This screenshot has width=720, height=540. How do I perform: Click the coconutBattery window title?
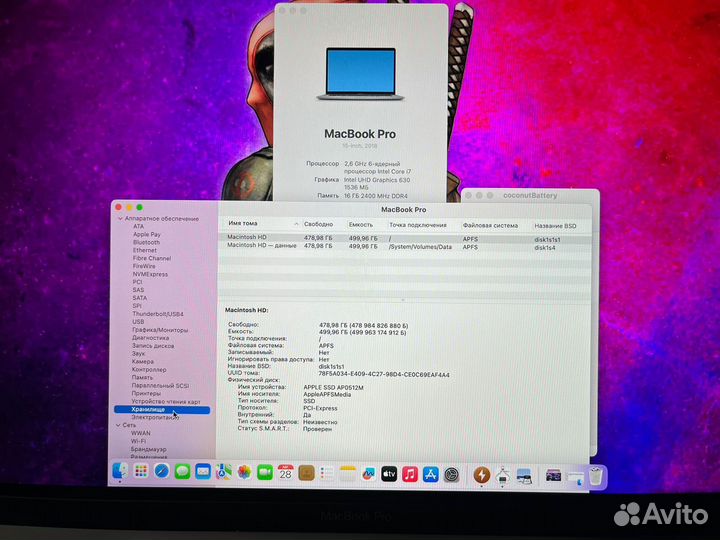point(530,195)
